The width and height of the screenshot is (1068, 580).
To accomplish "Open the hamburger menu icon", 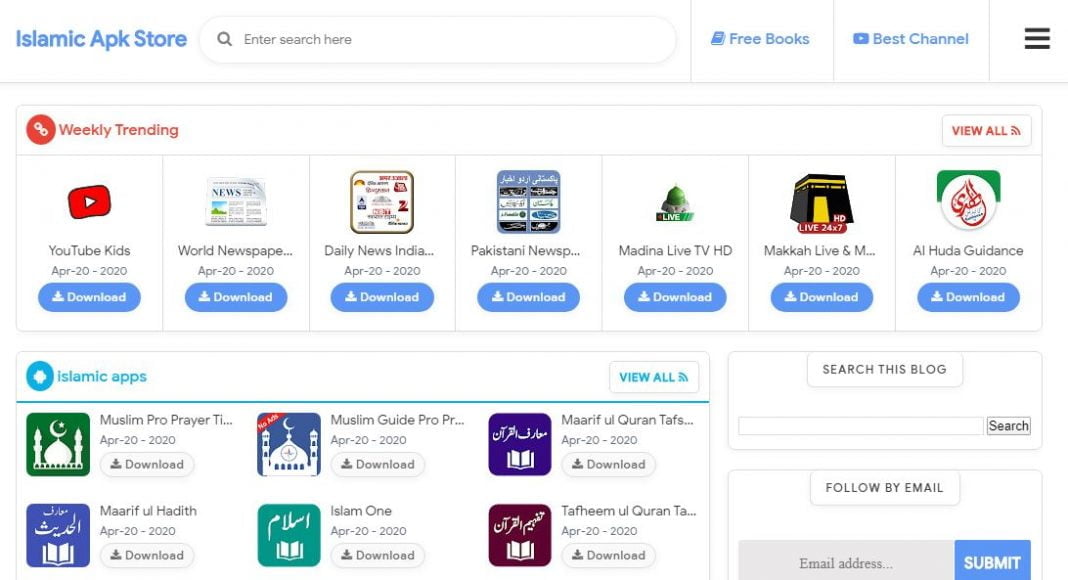I will coord(1037,39).
